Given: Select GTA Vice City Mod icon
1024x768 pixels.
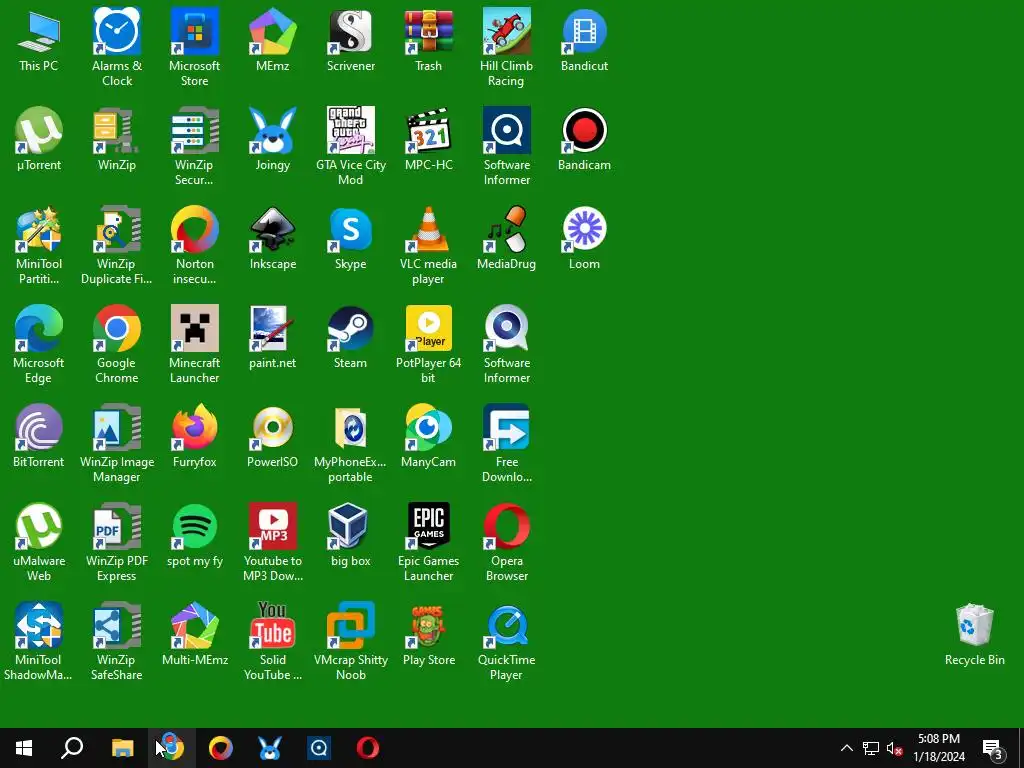Looking at the screenshot, I should (x=351, y=146).
